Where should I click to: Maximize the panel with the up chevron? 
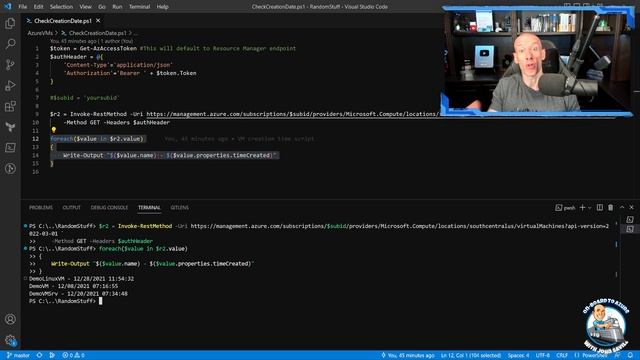click(622, 208)
